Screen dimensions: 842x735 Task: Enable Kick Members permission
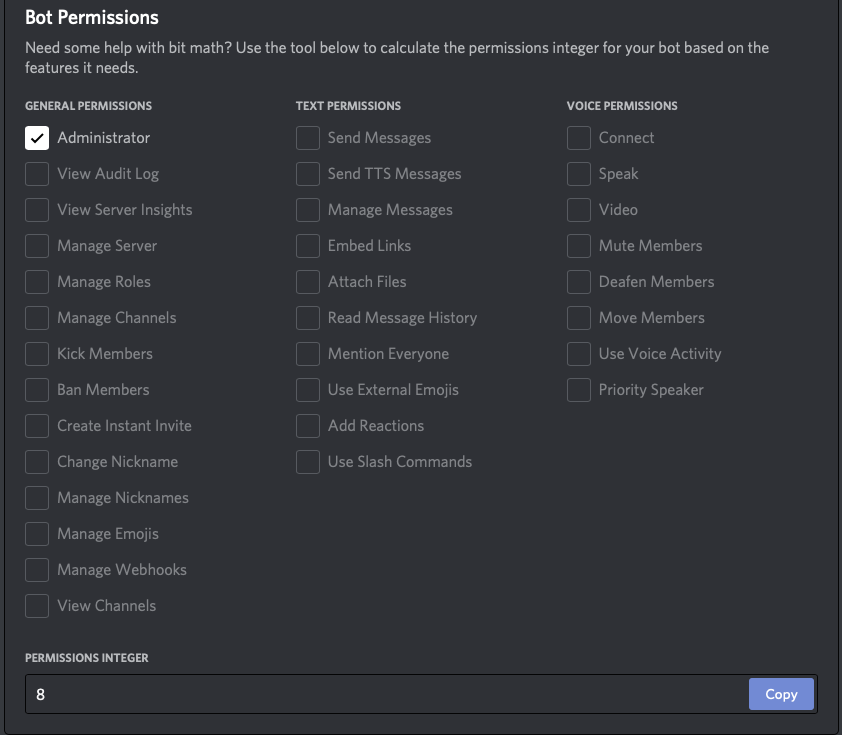click(37, 354)
